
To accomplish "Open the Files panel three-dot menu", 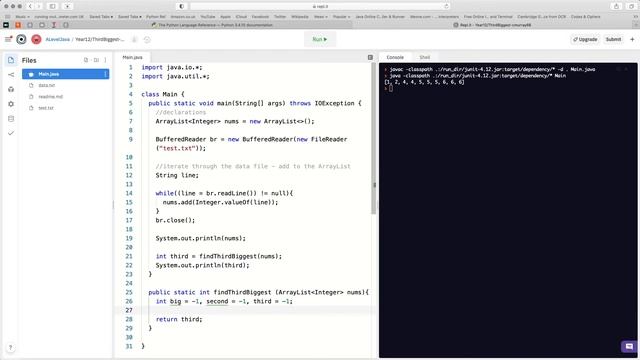I will pyautogui.click(x=105, y=60).
